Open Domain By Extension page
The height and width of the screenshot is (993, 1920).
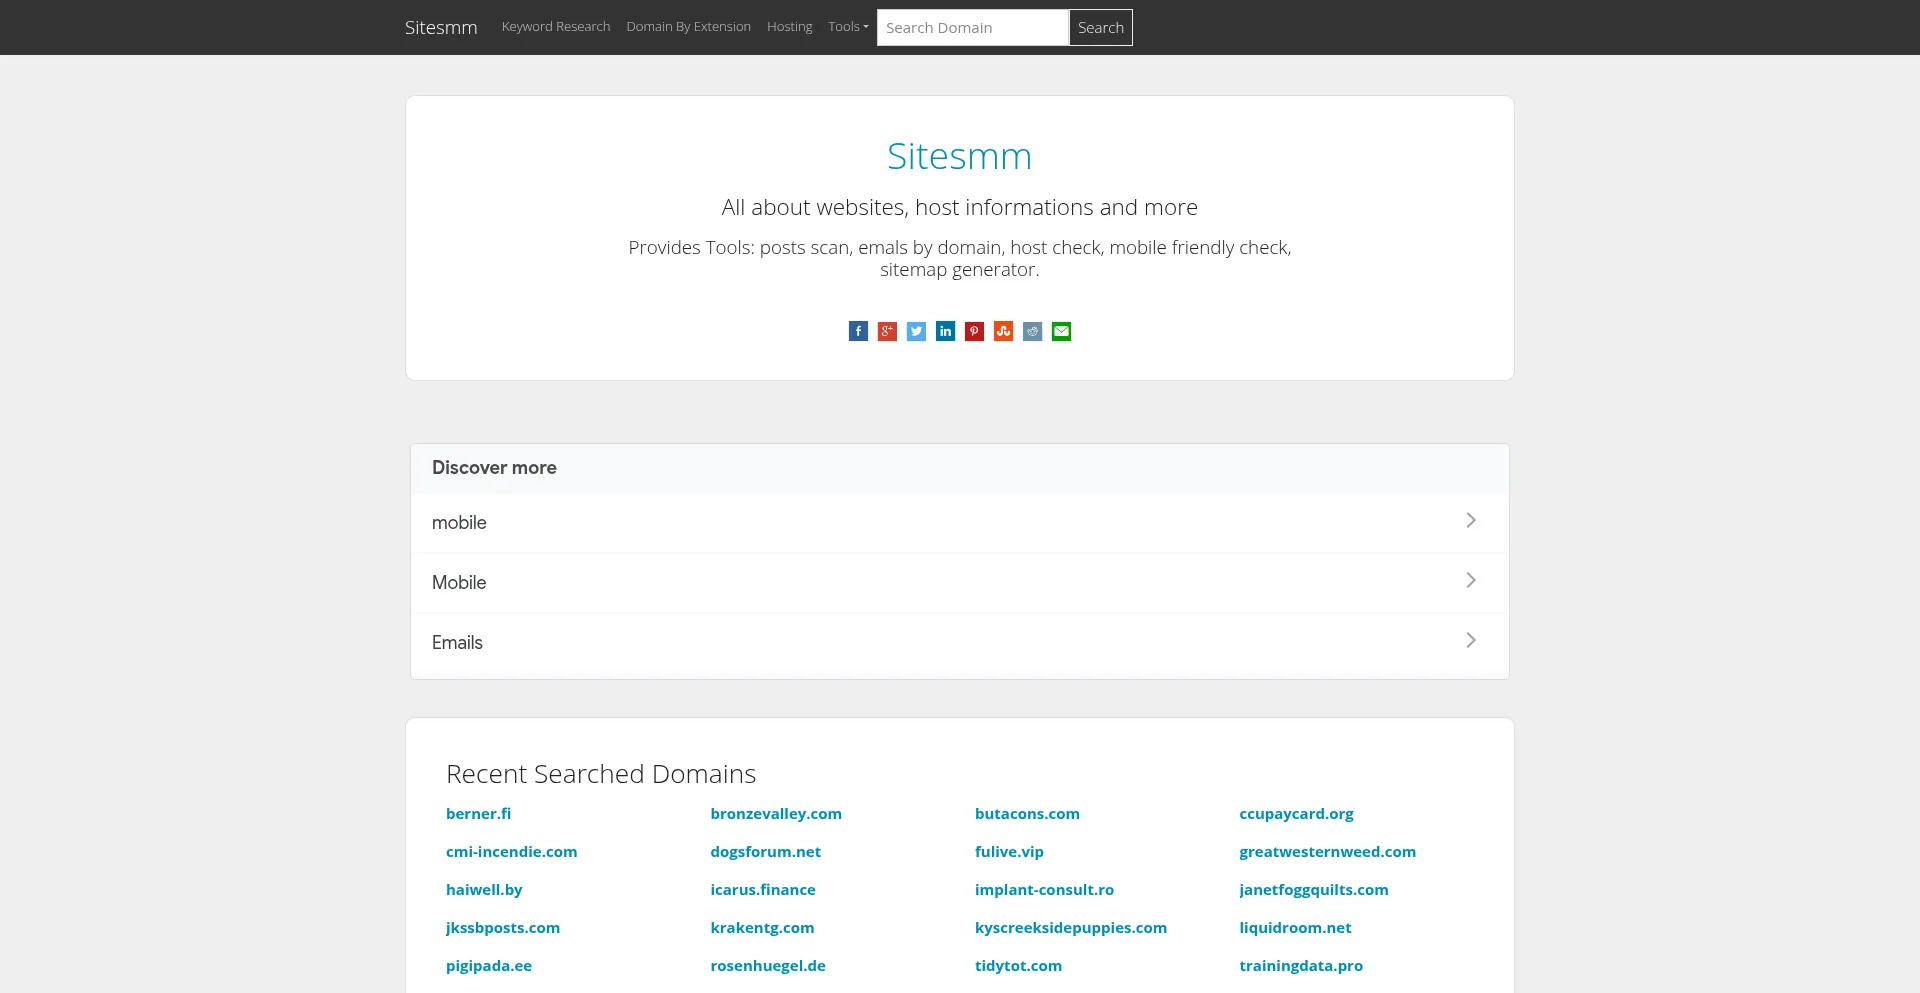coord(688,27)
